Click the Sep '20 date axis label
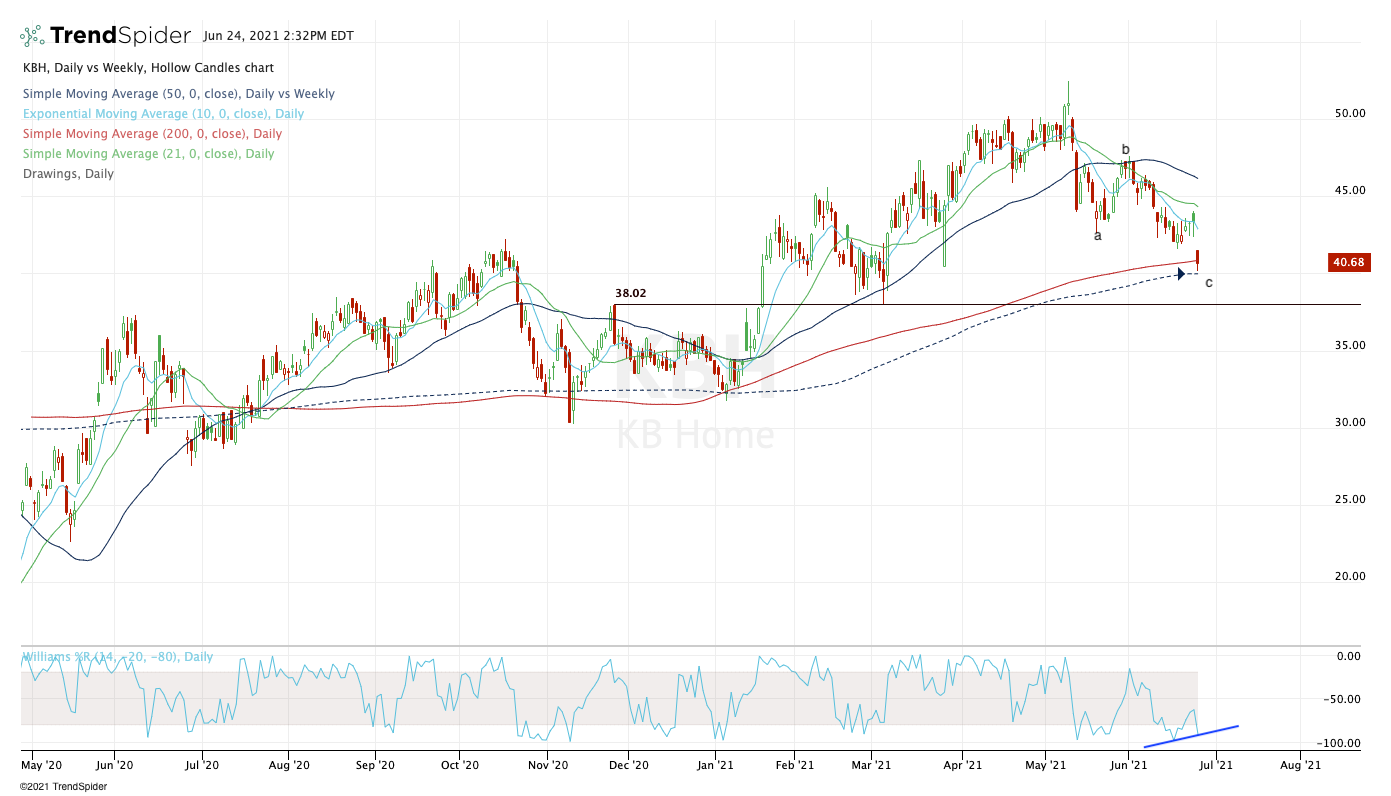 [x=375, y=764]
